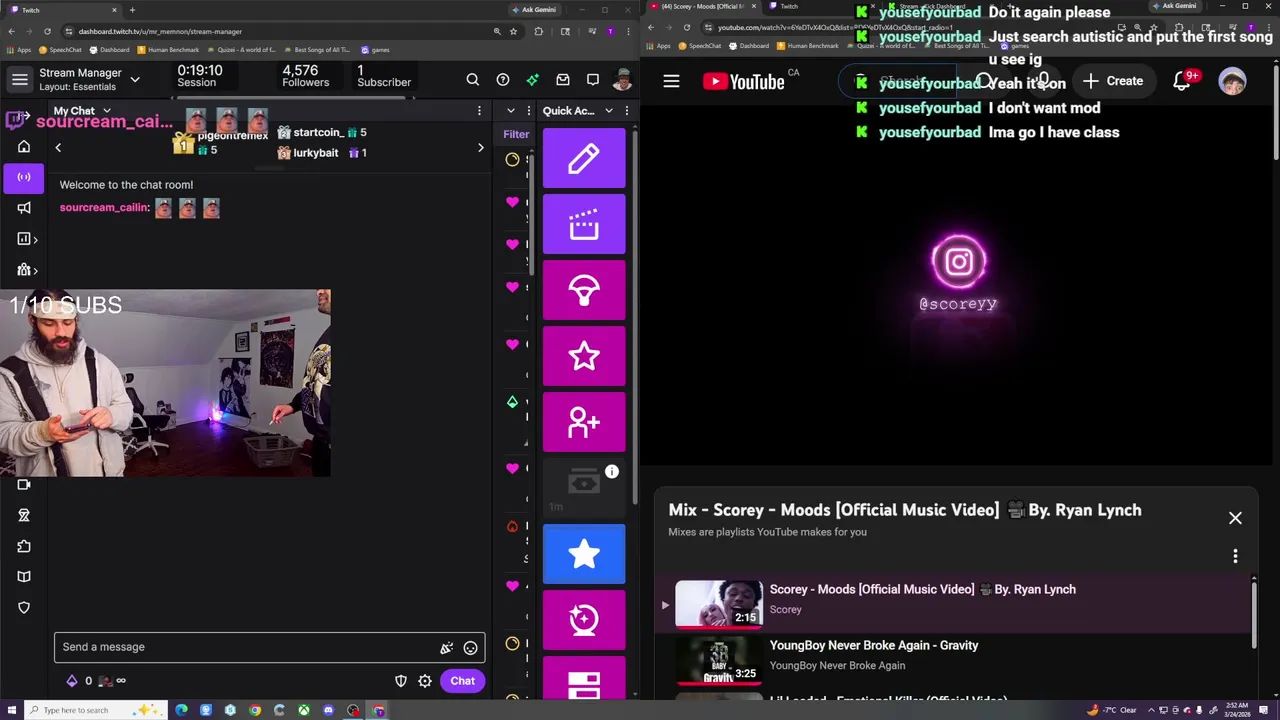The width and height of the screenshot is (1280, 720).
Task: Expand the My Chat panel dropdown
Action: coord(107,111)
